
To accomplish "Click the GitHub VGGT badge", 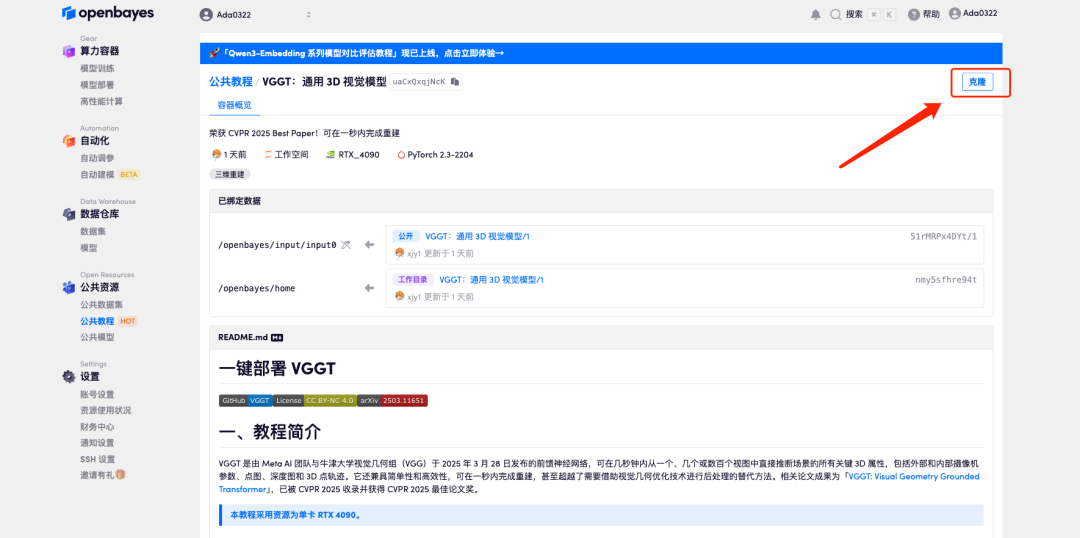I will point(245,400).
